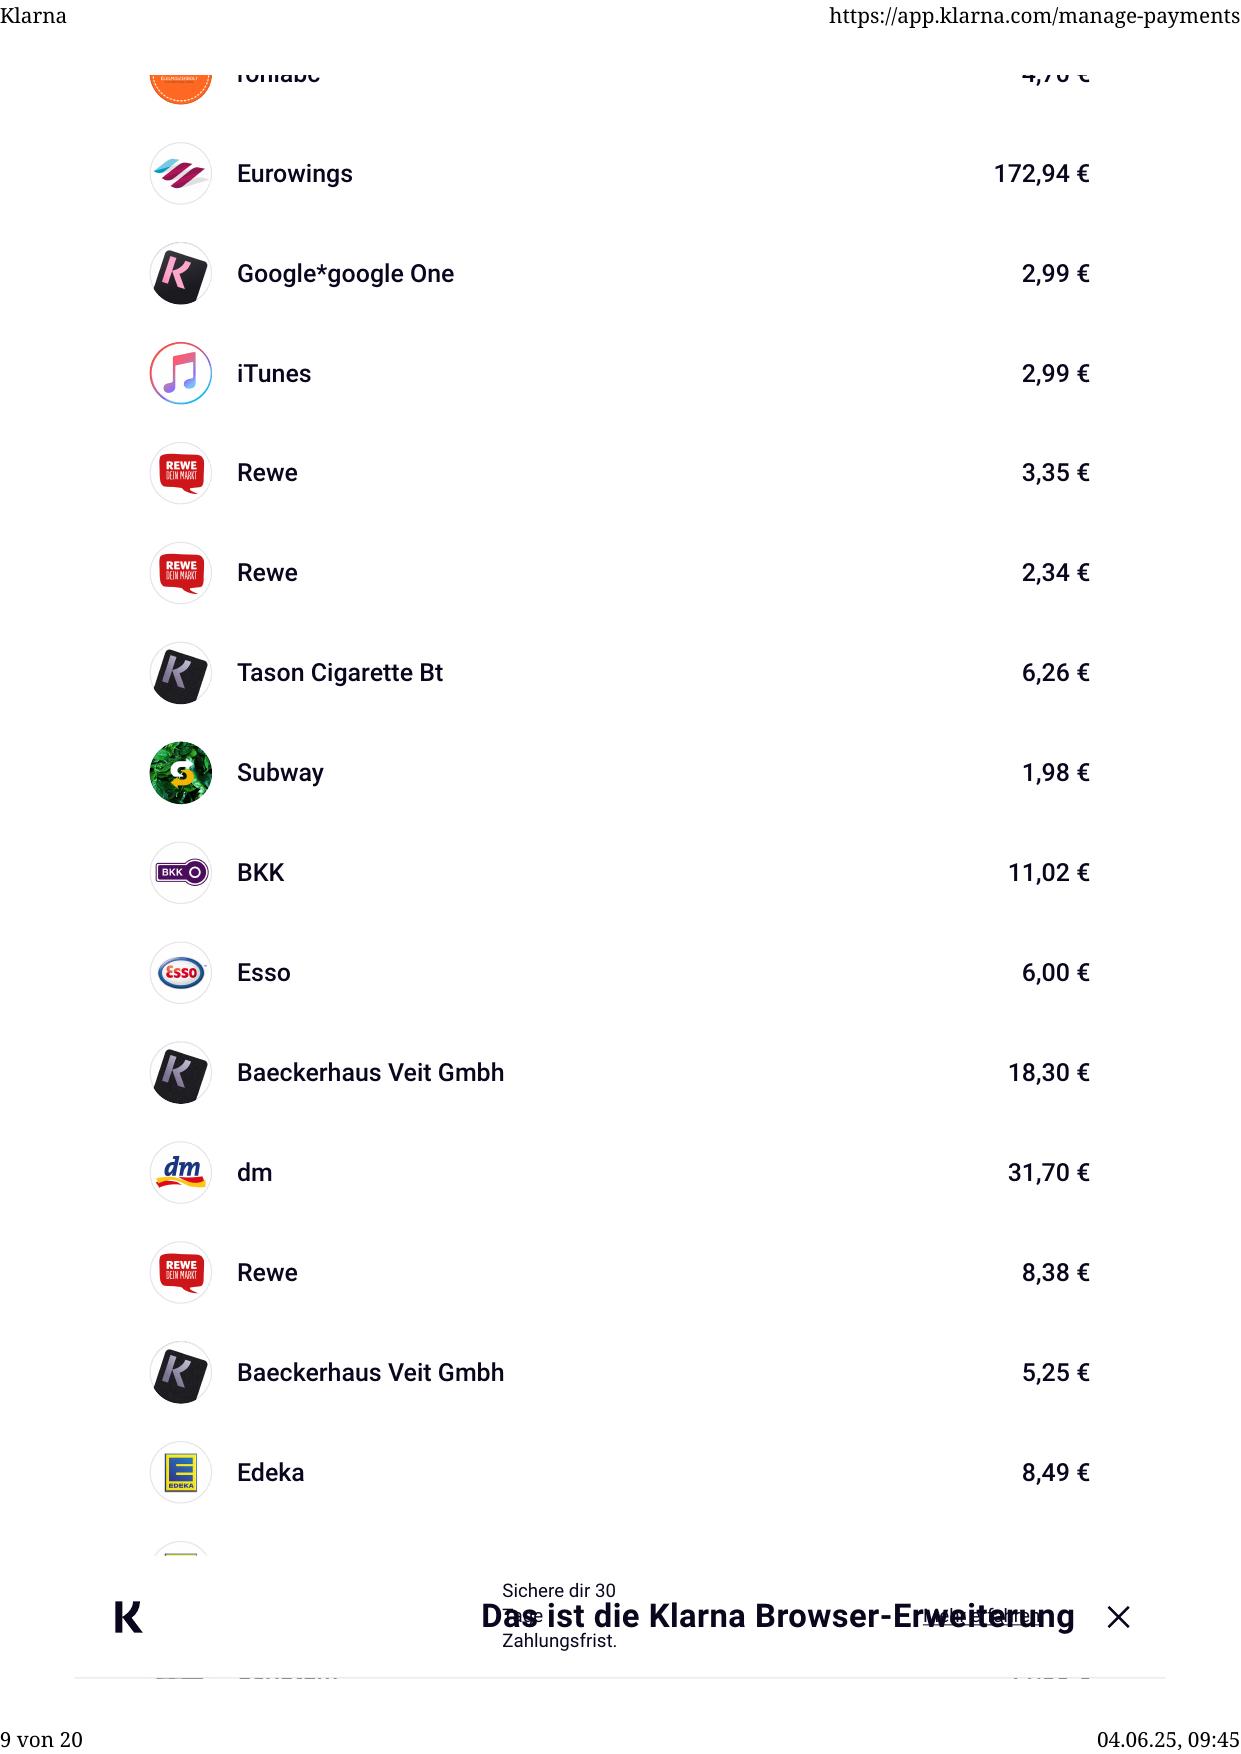
Task: Click the iTunes music note icon
Action: [181, 374]
